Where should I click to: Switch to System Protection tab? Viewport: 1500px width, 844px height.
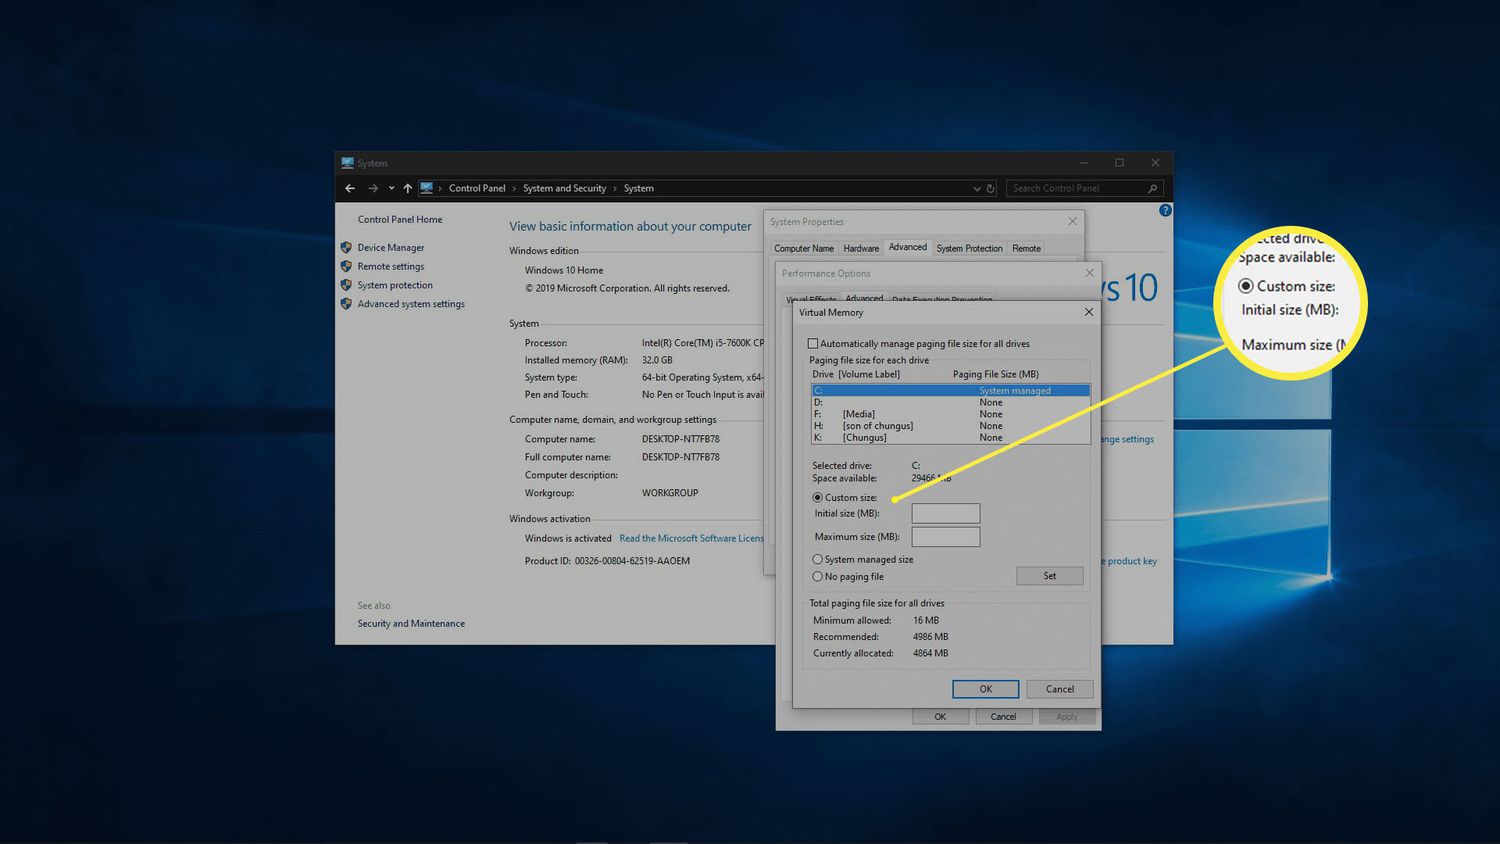coord(969,248)
